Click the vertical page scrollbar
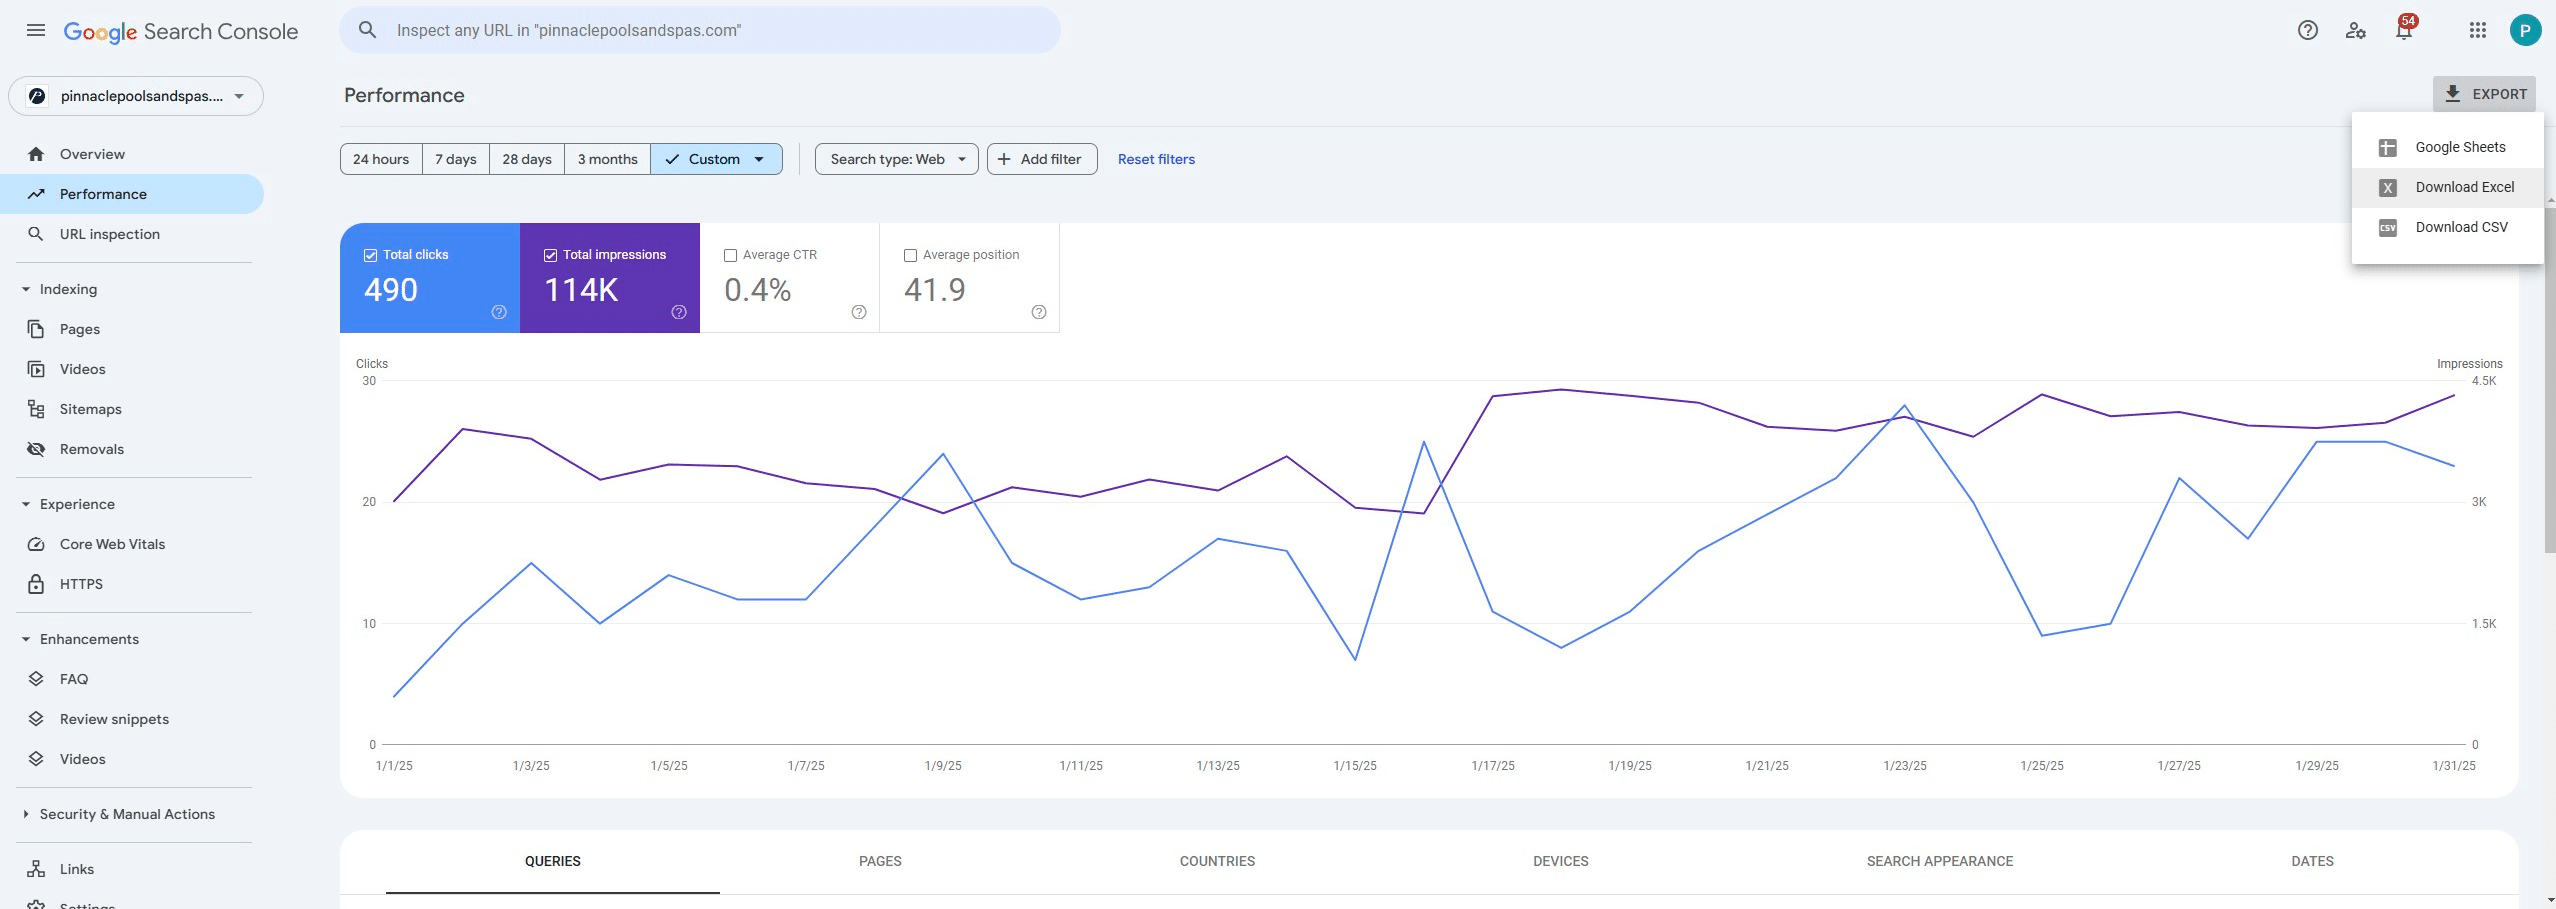The height and width of the screenshot is (909, 2556). 2549,380
